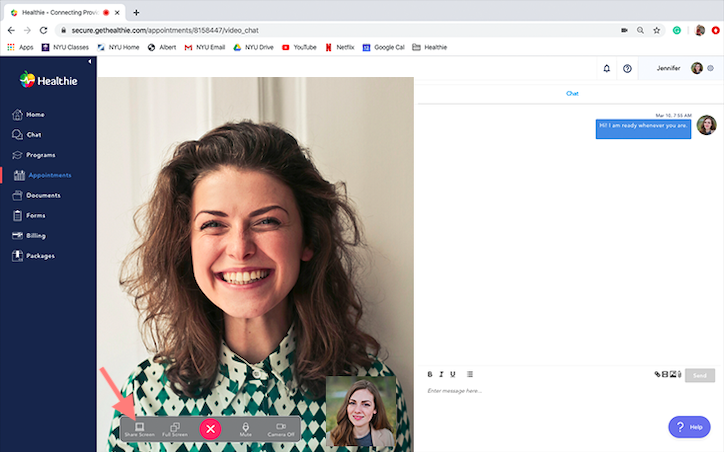Open Chat in the sidebar

(x=27, y=135)
